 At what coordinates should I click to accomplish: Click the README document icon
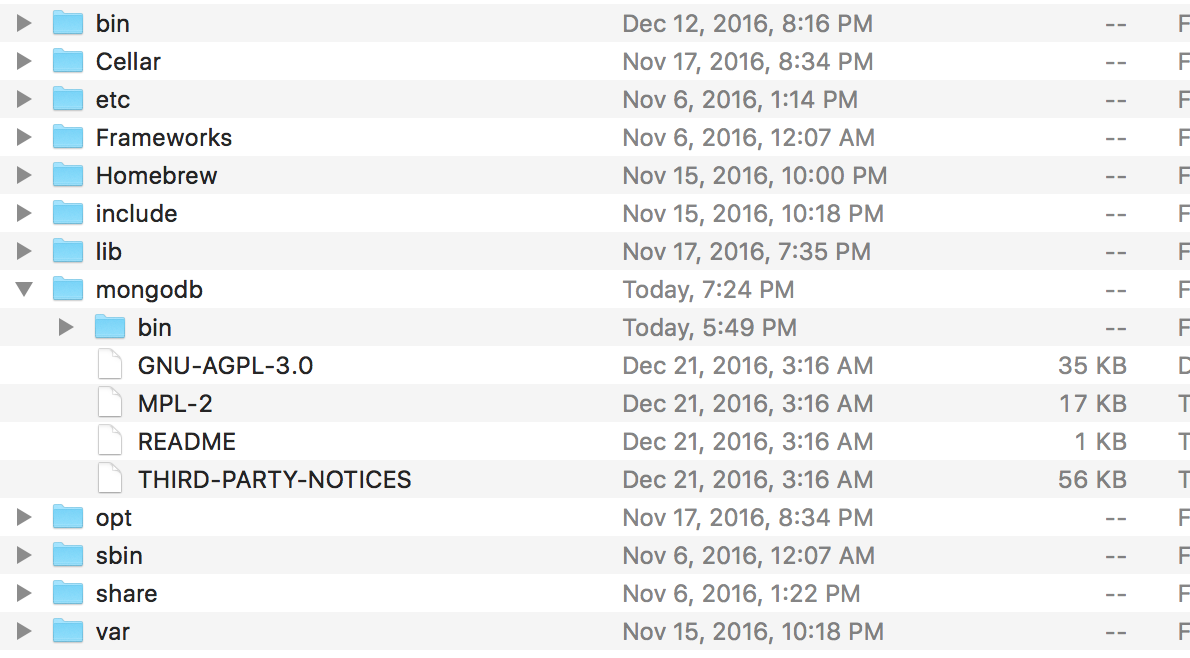[110, 441]
